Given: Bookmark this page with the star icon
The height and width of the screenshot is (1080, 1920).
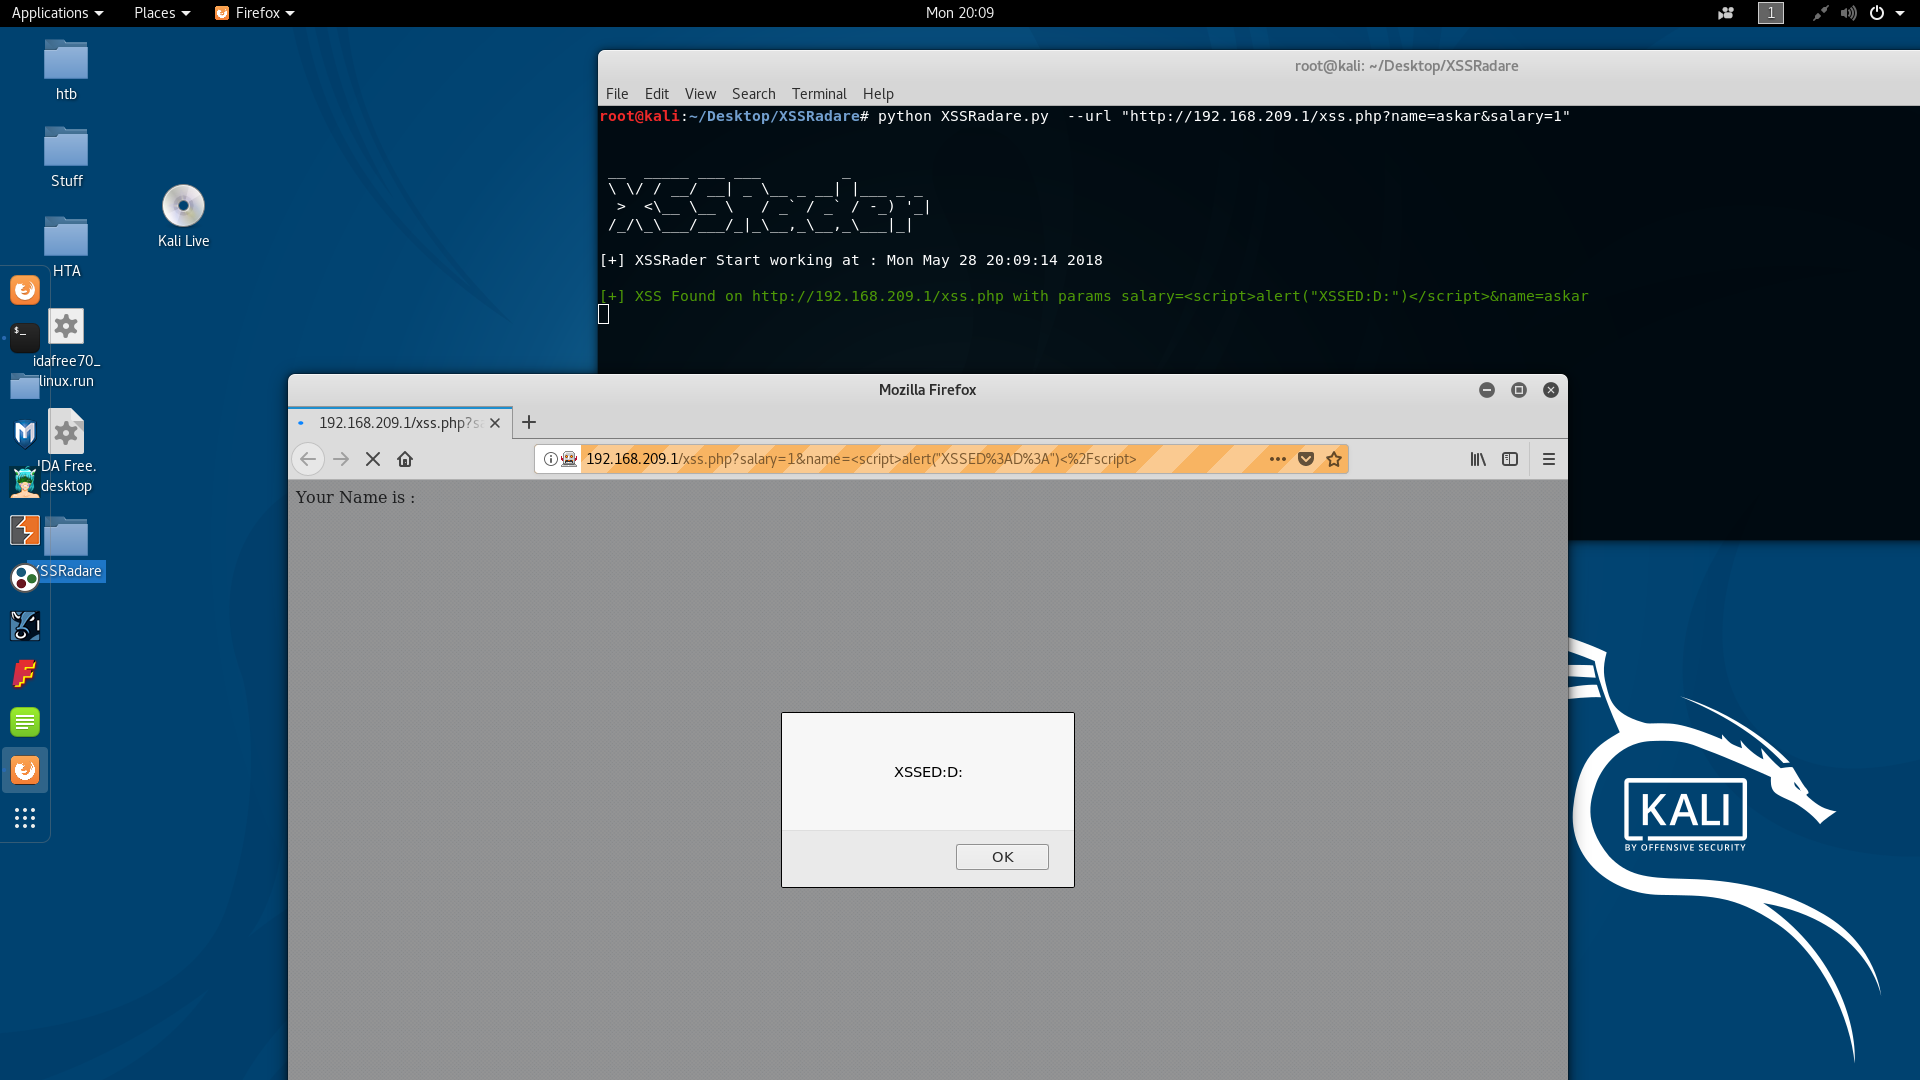Looking at the screenshot, I should [1334, 459].
